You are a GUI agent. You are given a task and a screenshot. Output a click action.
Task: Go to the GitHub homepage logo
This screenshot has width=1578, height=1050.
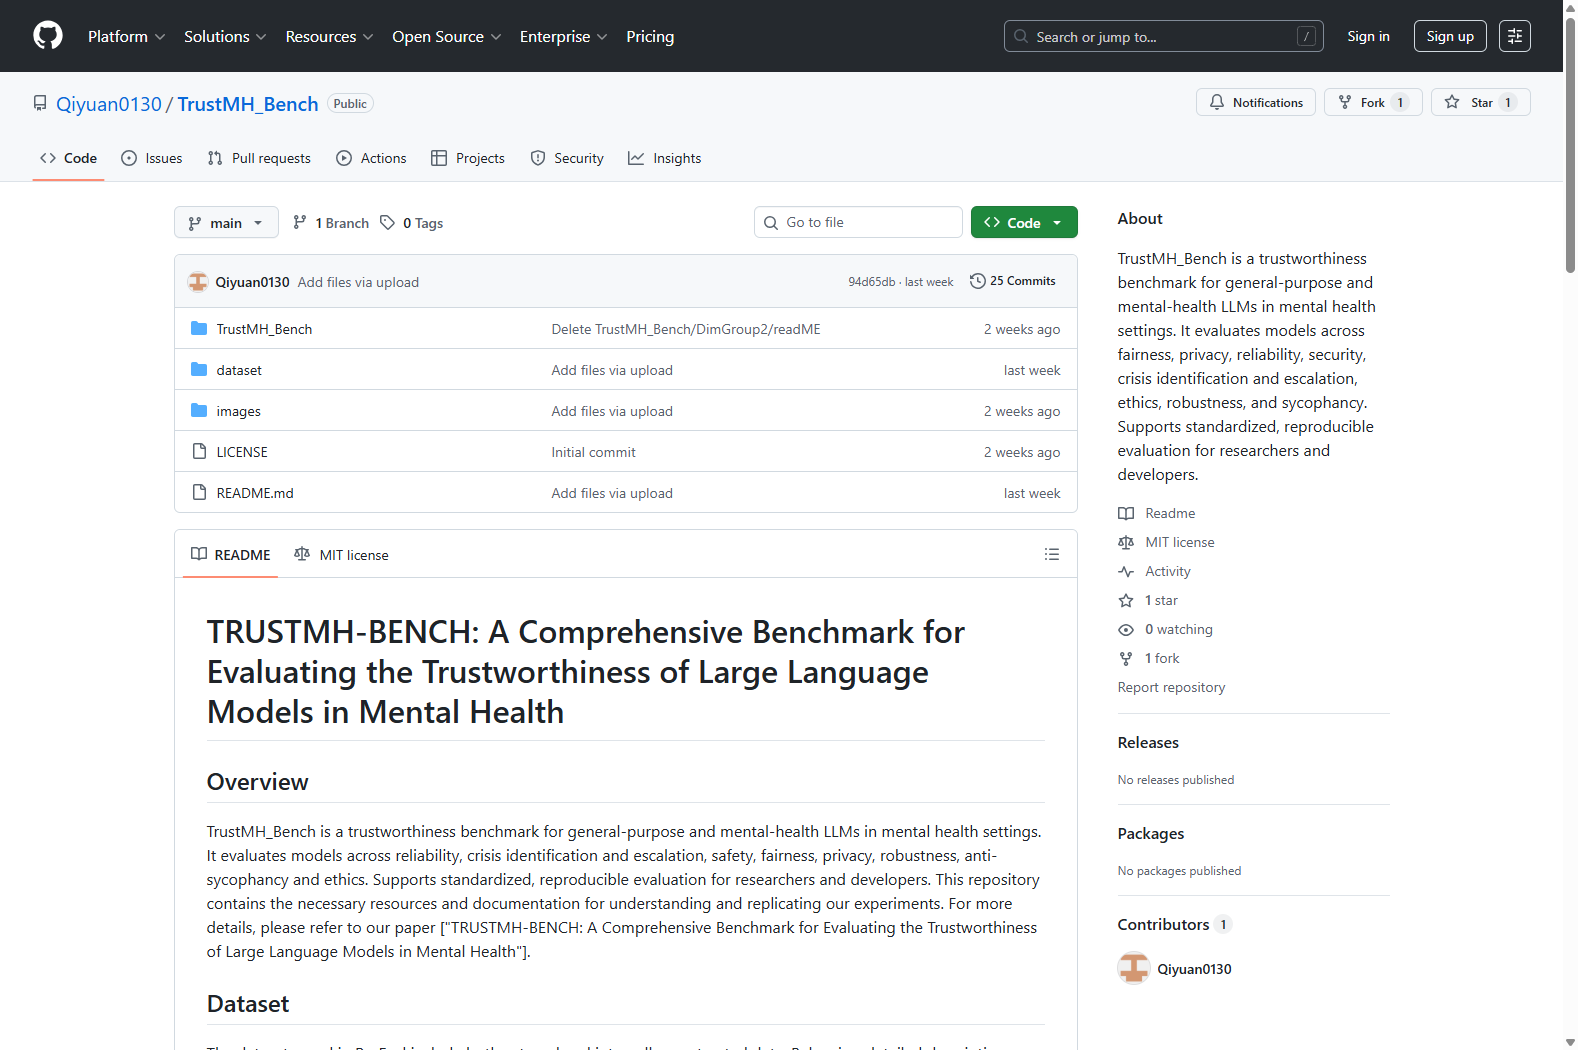pyautogui.click(x=48, y=36)
